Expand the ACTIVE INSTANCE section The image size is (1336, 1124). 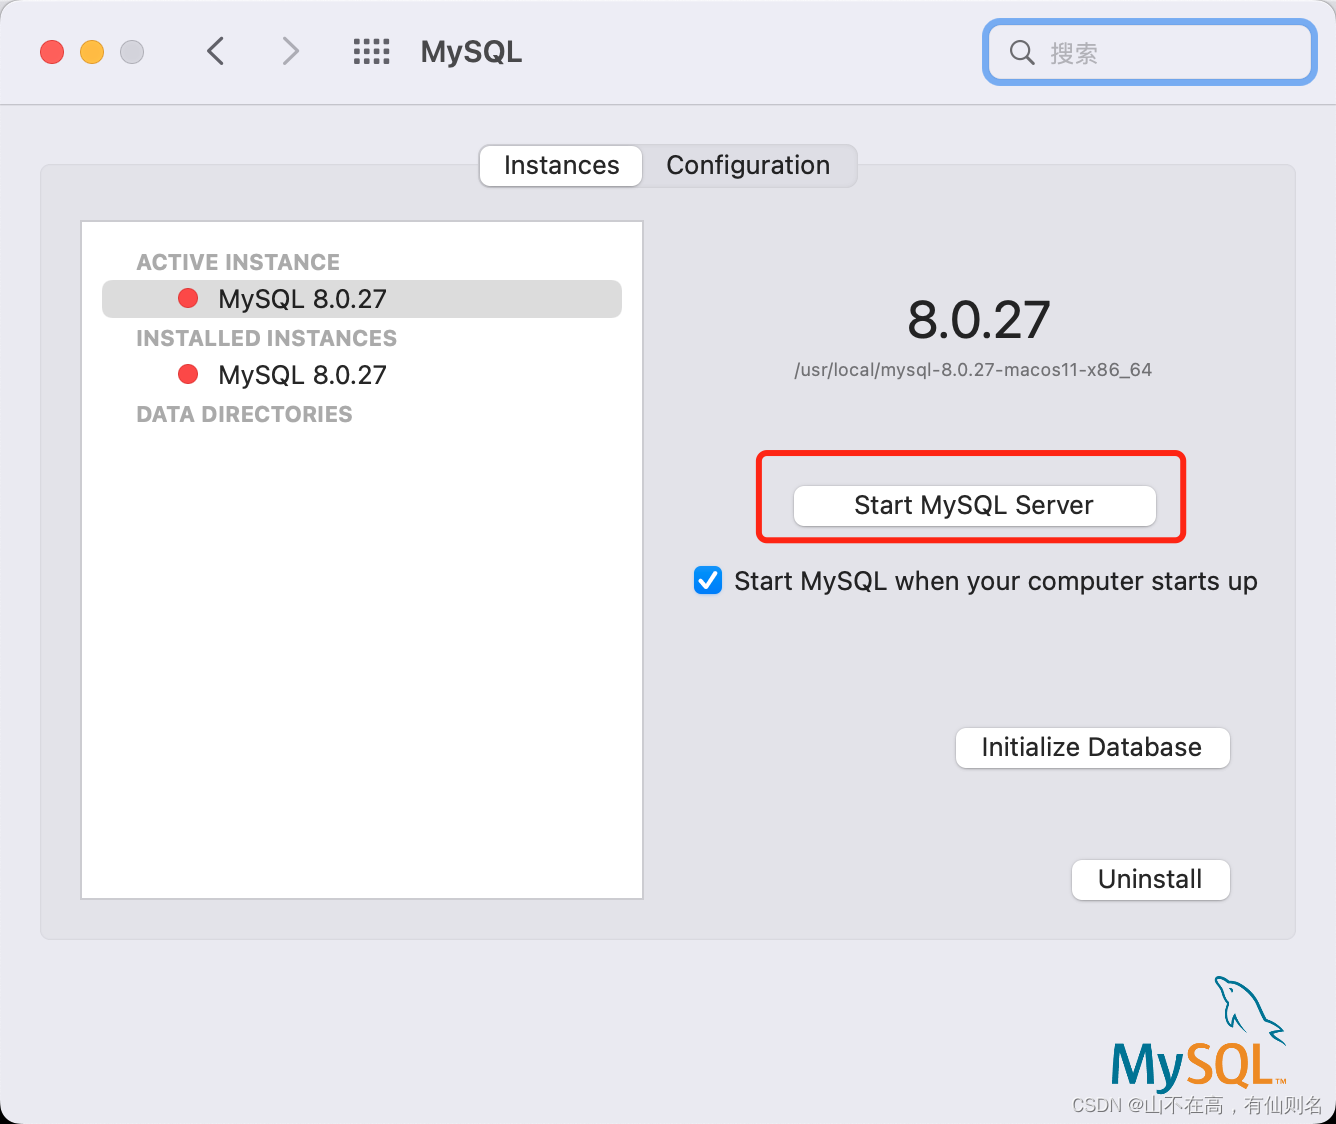pos(237,262)
